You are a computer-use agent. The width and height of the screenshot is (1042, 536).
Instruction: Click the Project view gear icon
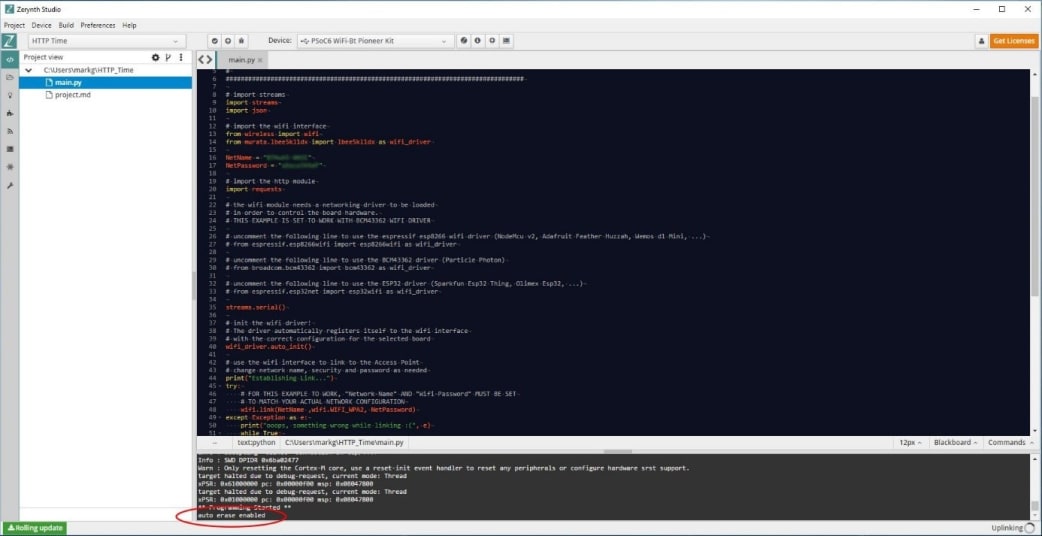point(156,58)
